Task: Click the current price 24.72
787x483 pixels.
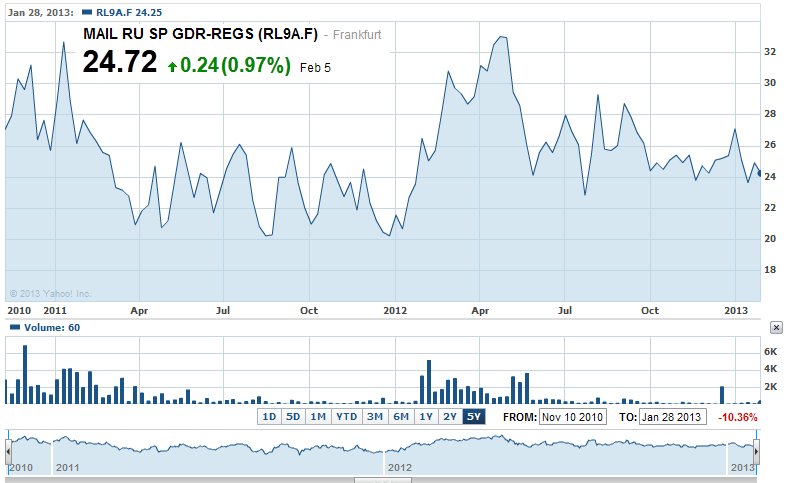Action: (x=120, y=62)
